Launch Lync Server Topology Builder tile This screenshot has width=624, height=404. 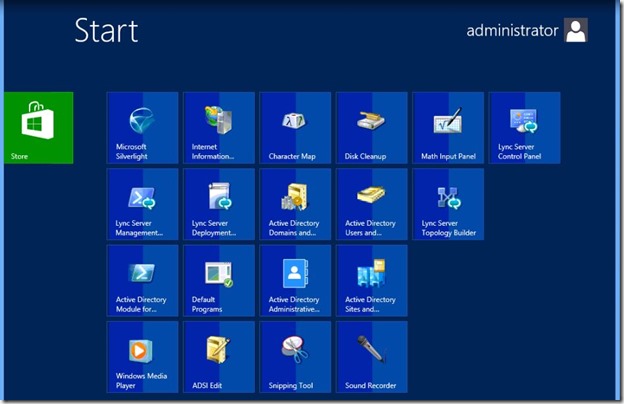(448, 204)
